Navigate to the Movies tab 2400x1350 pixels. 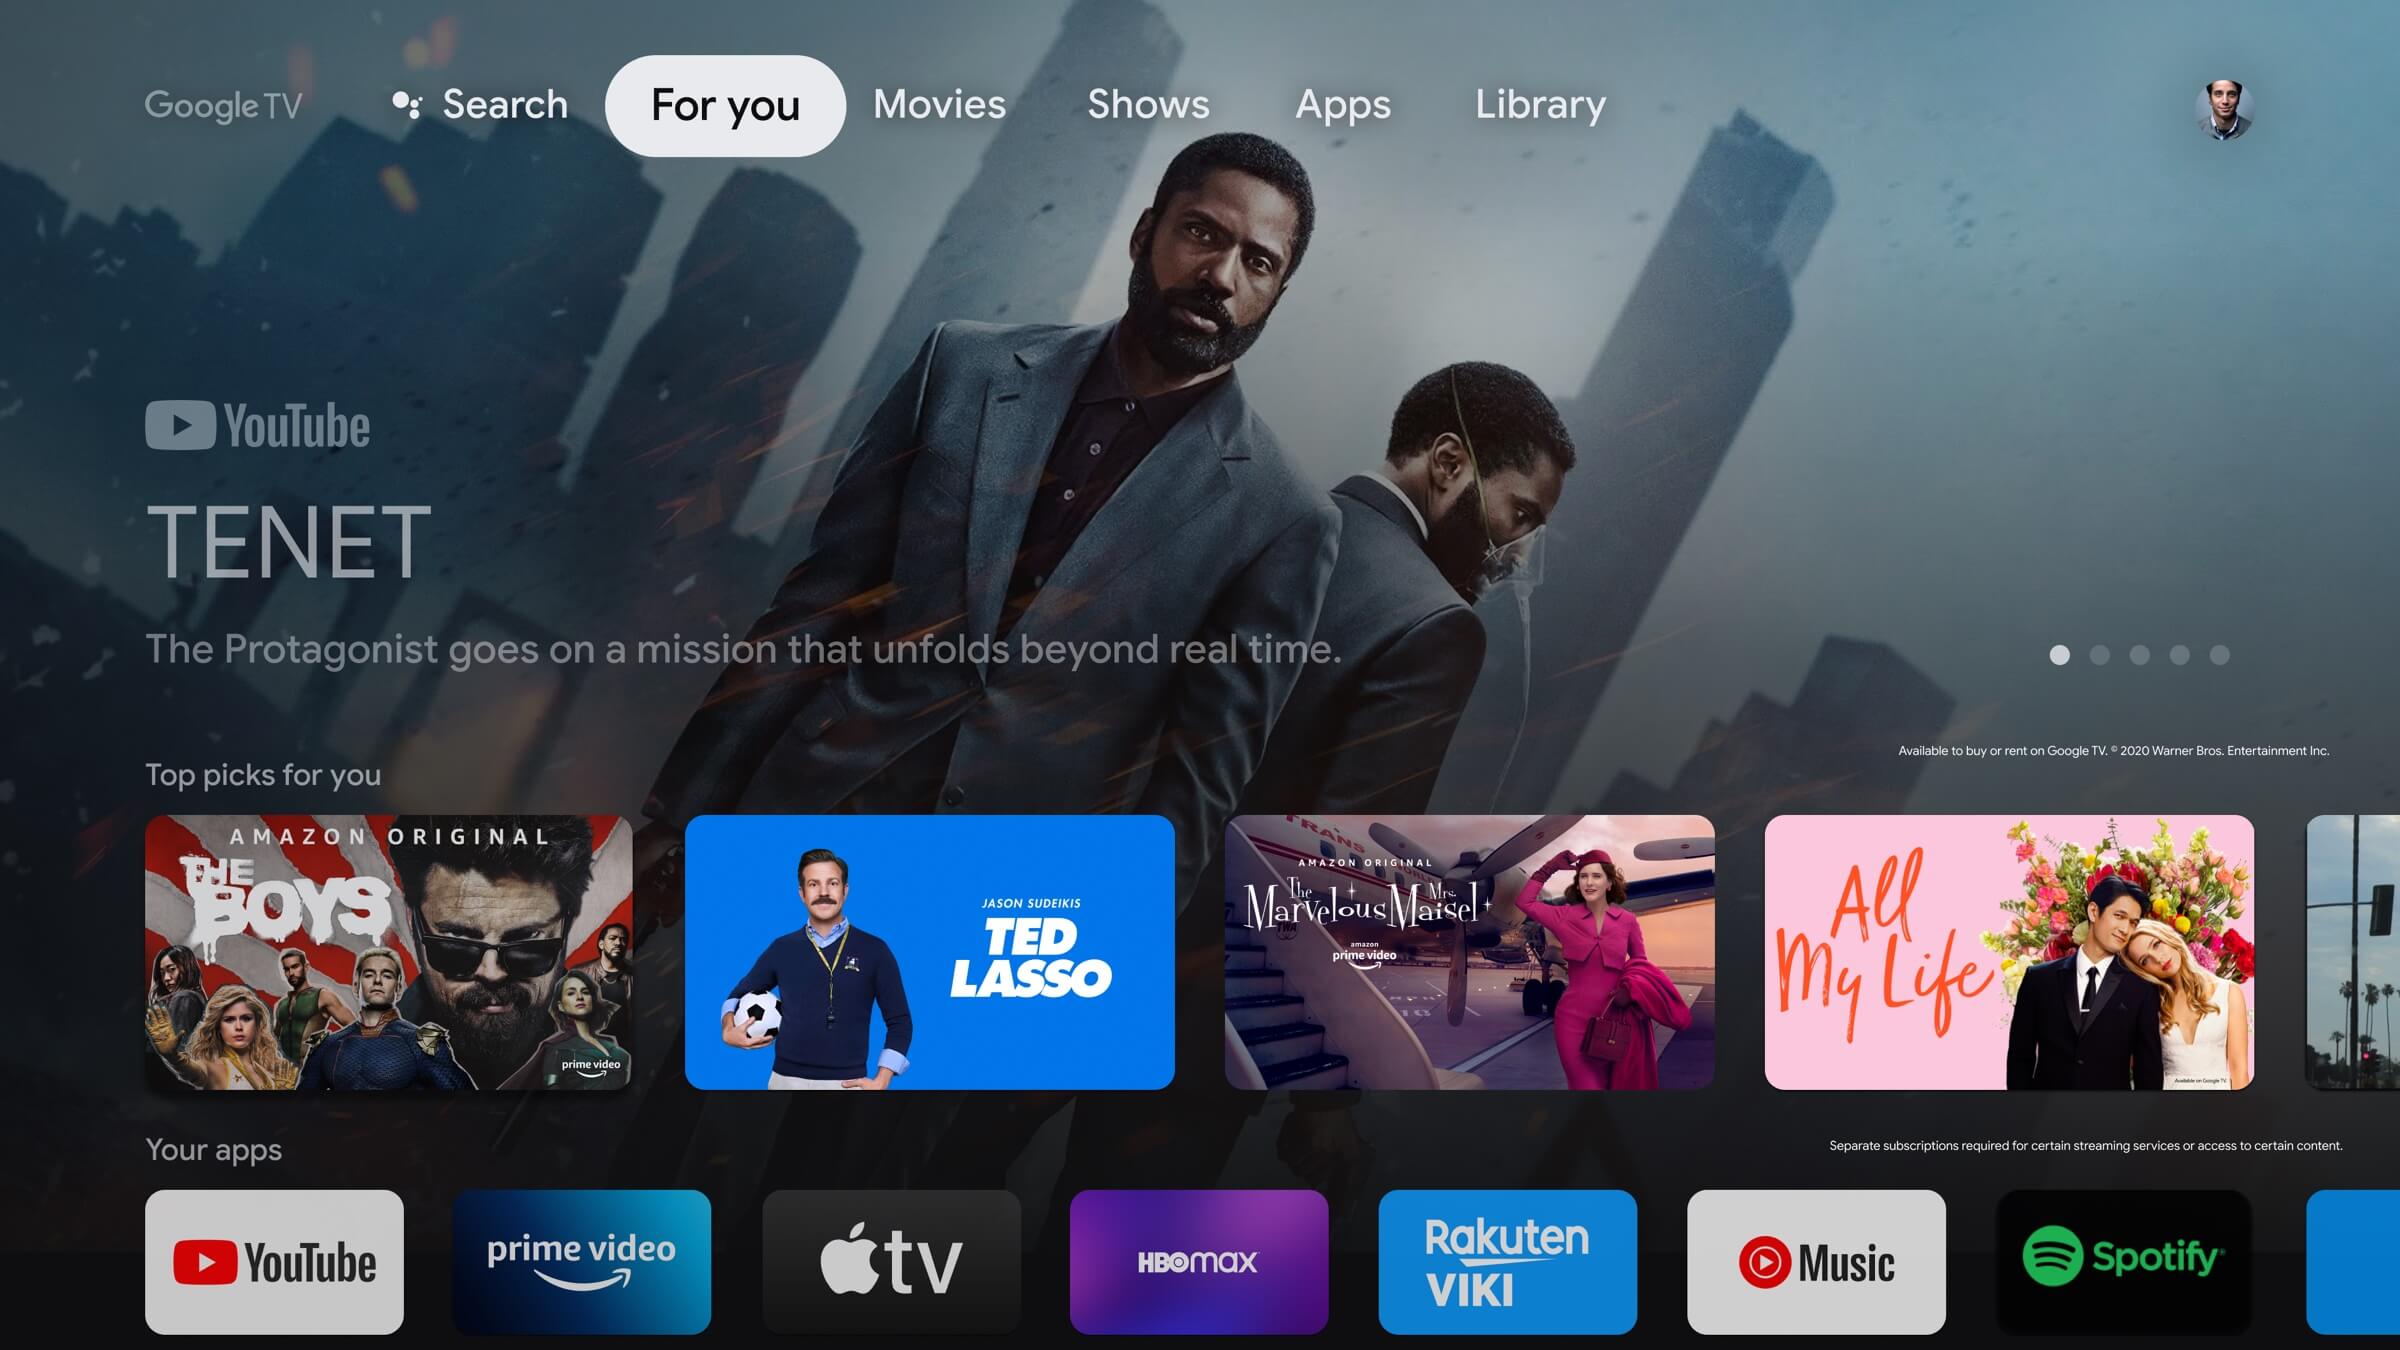coord(940,104)
